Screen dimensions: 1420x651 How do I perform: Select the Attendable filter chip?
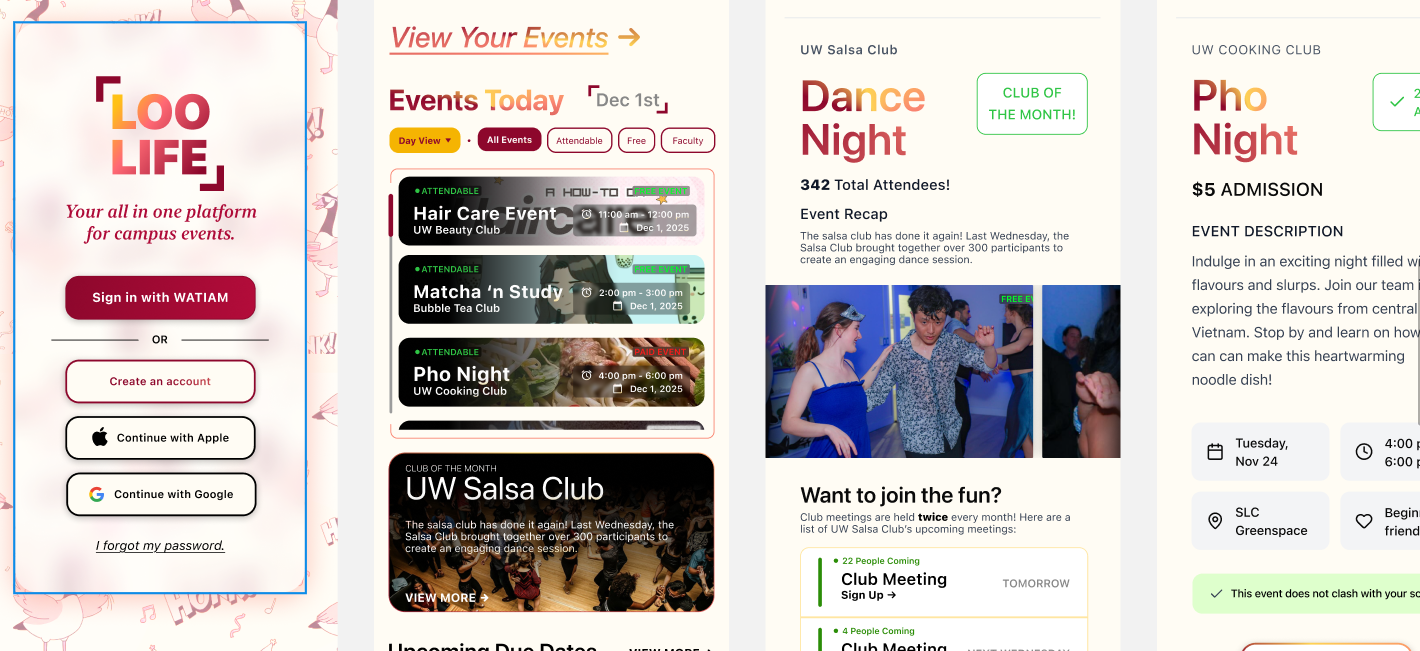pyautogui.click(x=579, y=141)
